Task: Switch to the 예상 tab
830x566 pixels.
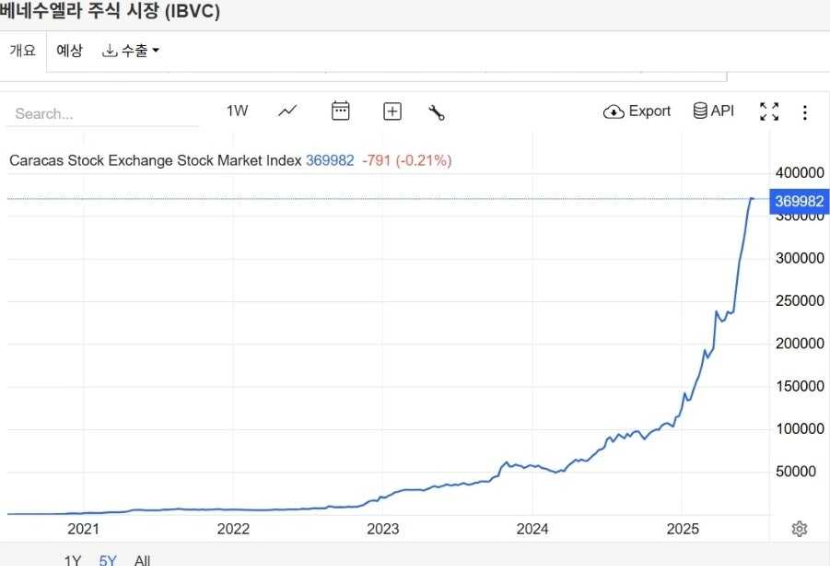Action: coord(70,51)
